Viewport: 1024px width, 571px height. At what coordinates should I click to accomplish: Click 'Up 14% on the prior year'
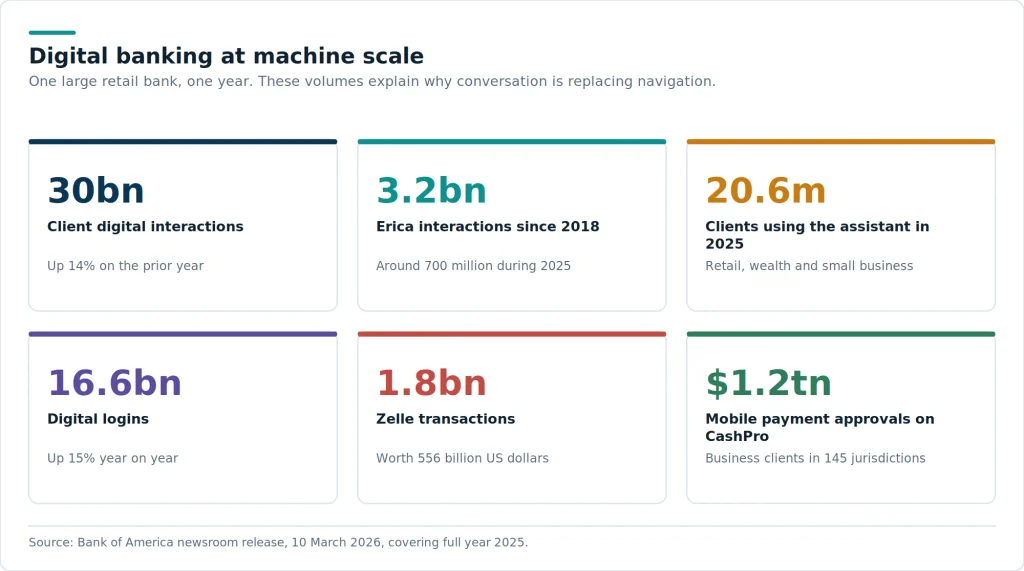125,266
